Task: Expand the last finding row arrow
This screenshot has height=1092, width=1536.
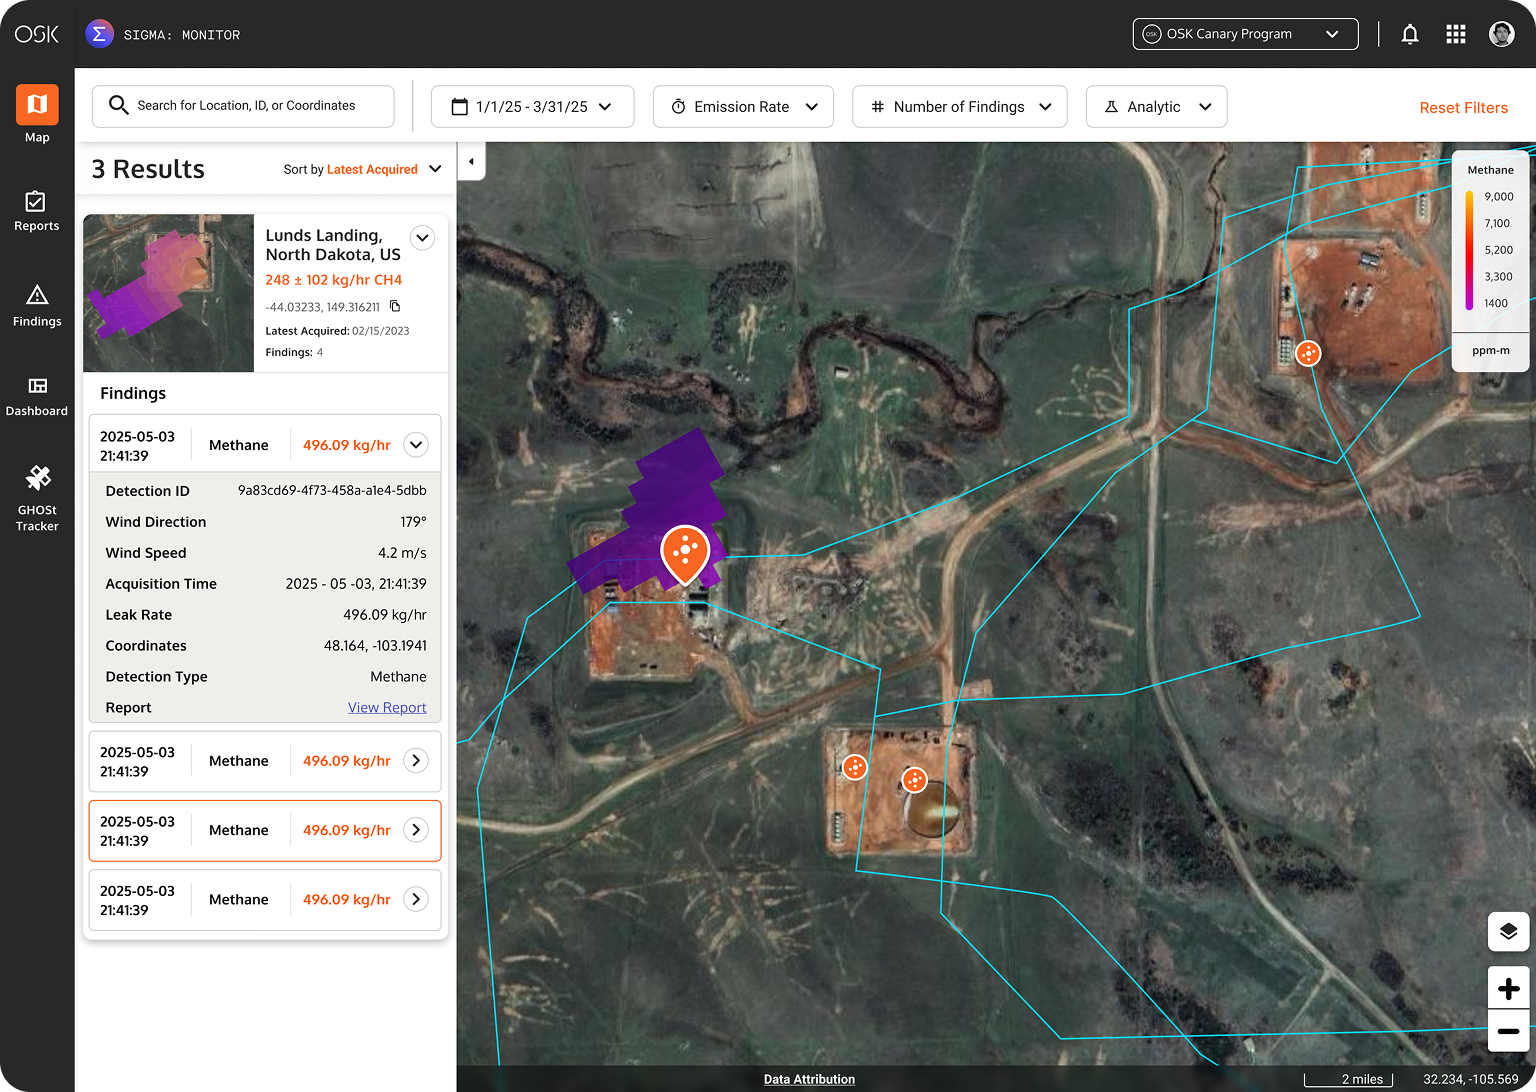Action: 416,899
